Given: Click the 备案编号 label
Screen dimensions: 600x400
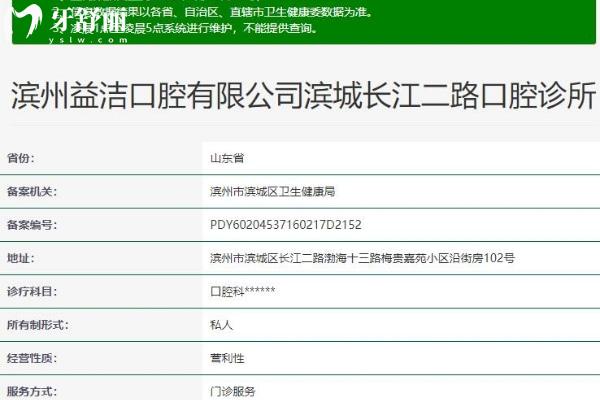Looking at the screenshot, I should coord(32,225).
